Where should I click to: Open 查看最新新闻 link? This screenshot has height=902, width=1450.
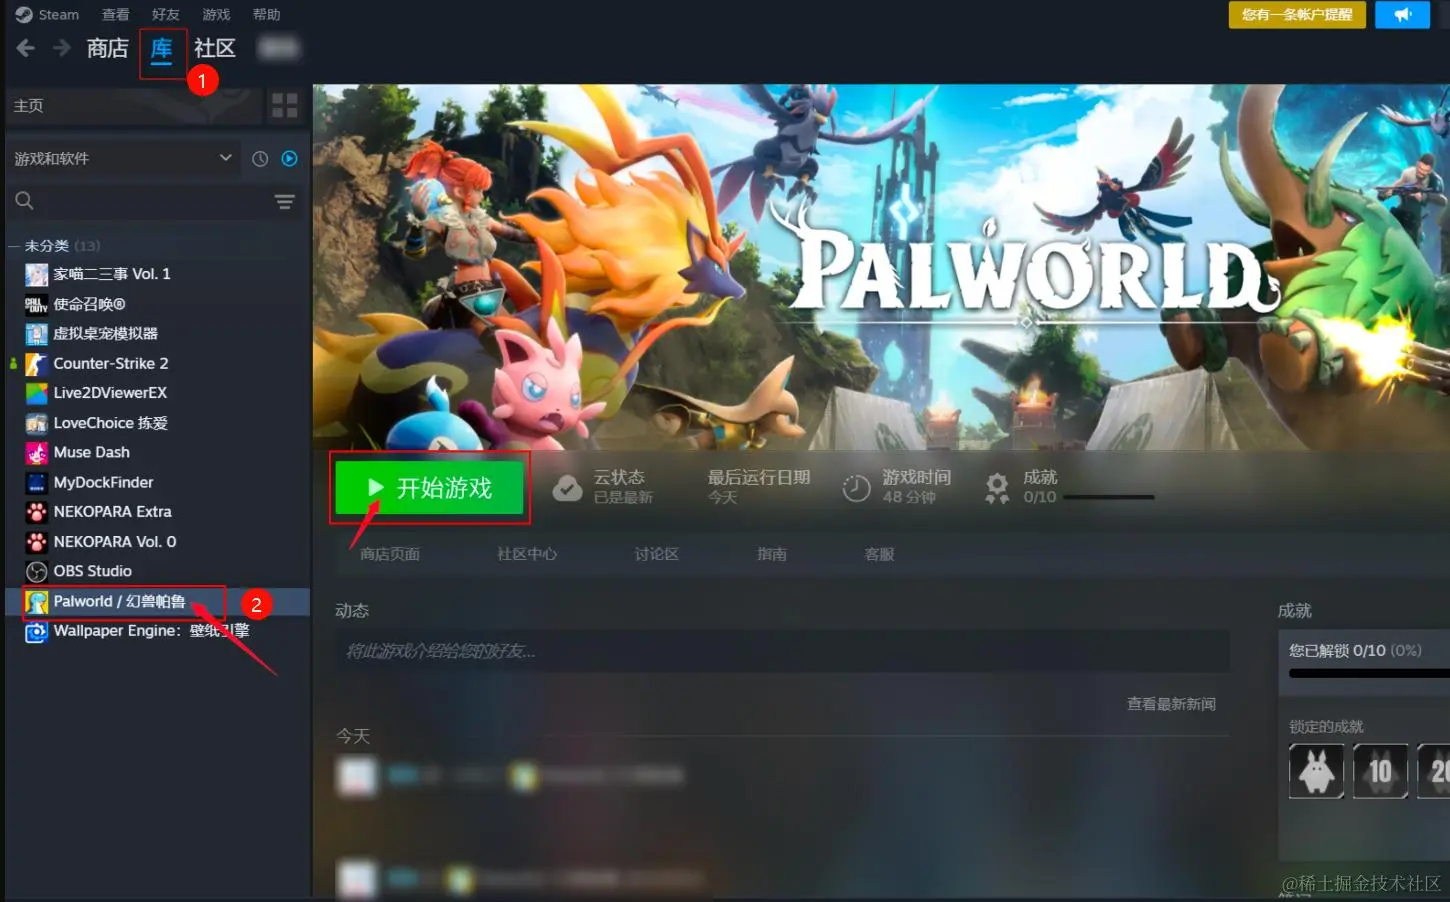(1171, 704)
